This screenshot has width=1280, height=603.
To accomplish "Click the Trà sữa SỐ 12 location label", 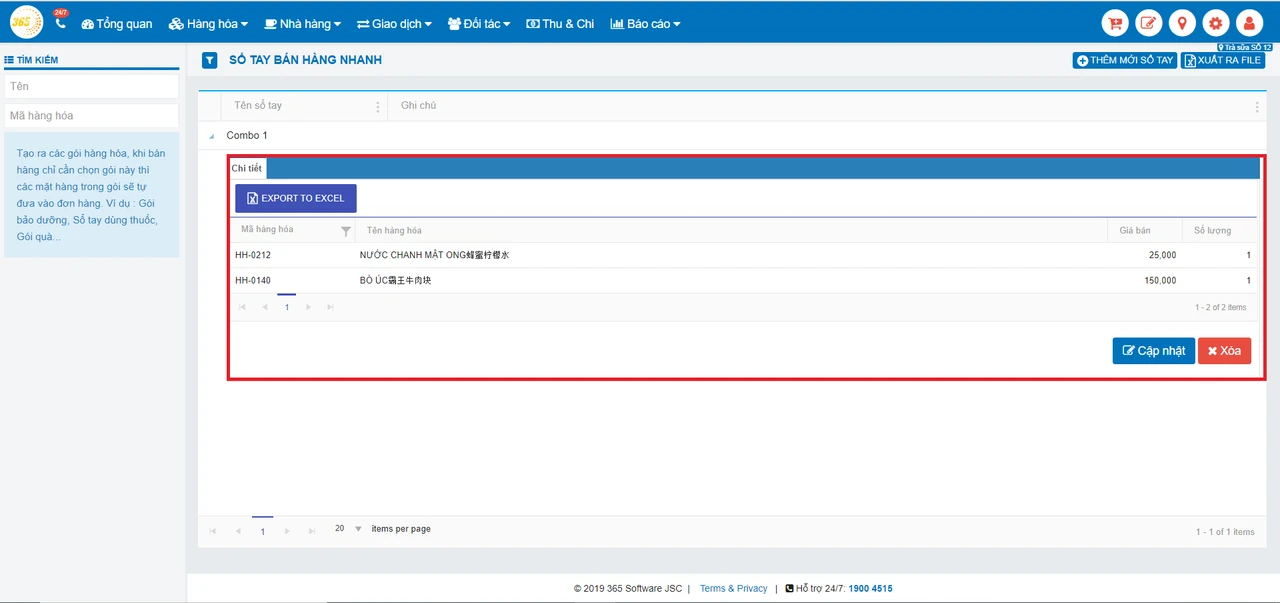I will point(1245,47).
